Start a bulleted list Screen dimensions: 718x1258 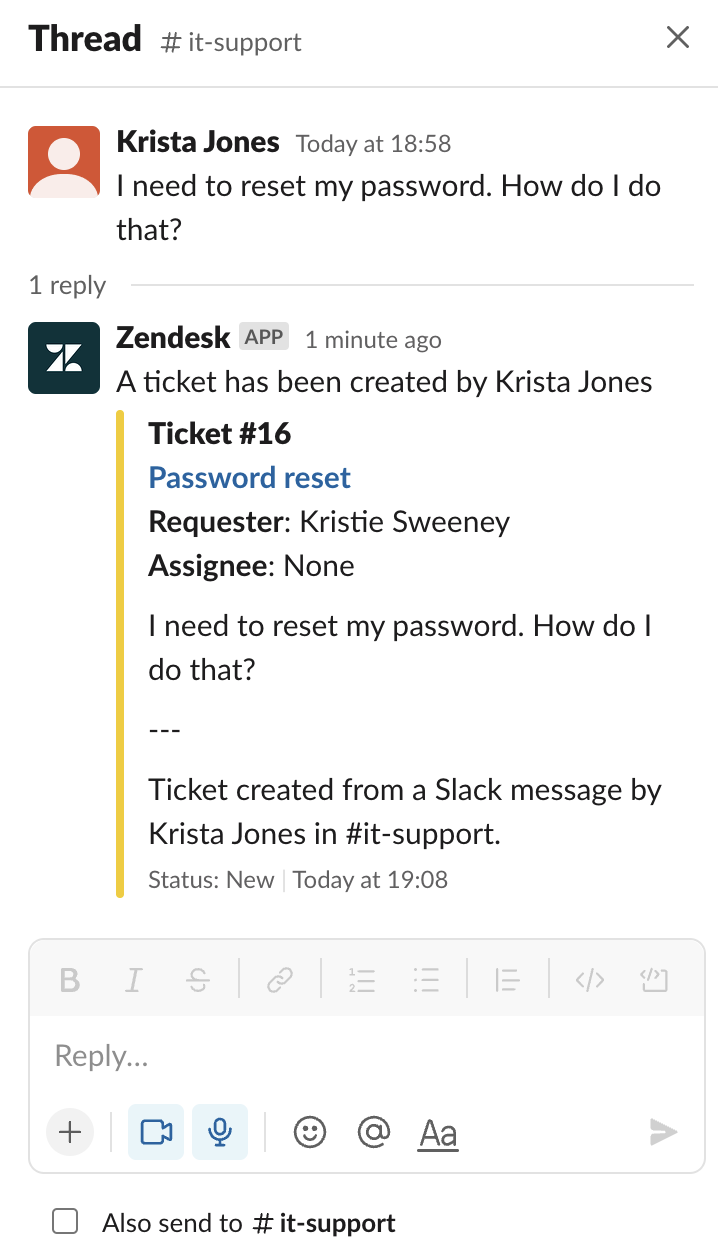coord(426,980)
